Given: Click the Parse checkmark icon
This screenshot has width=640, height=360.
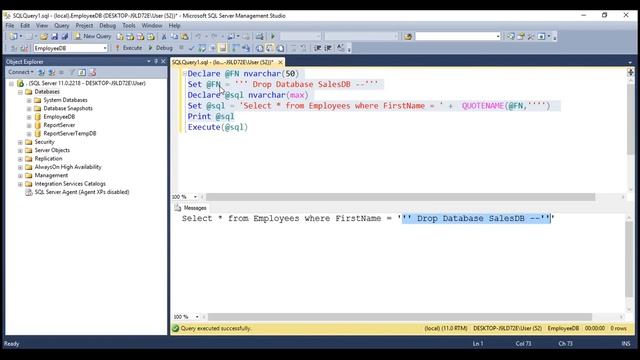Looking at the screenshot, I should tap(191, 48).
